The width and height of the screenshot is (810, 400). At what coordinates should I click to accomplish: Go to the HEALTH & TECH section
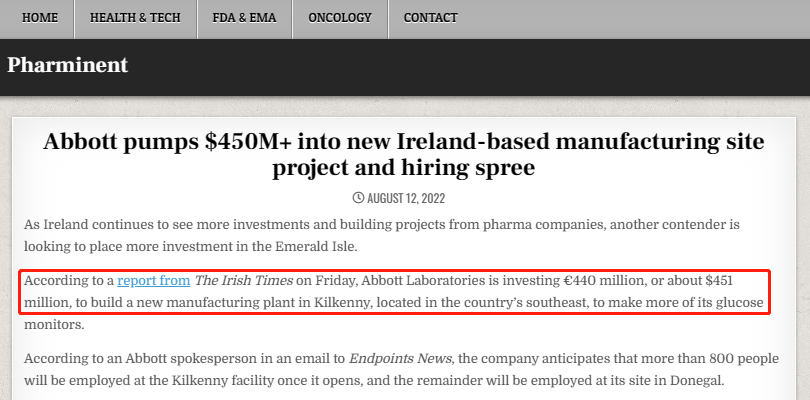pyautogui.click(x=135, y=18)
